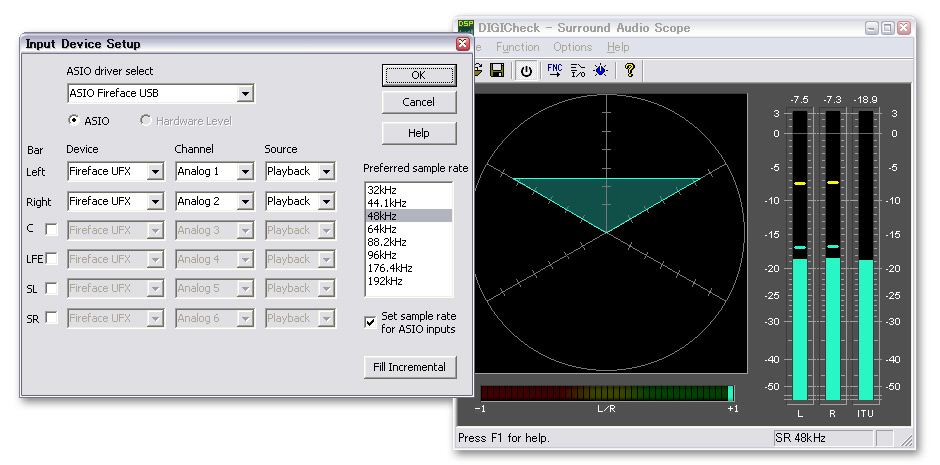Image resolution: width=940 pixels, height=465 pixels.
Task: Open the Right bar Source dropdown
Action: pyautogui.click(x=326, y=202)
